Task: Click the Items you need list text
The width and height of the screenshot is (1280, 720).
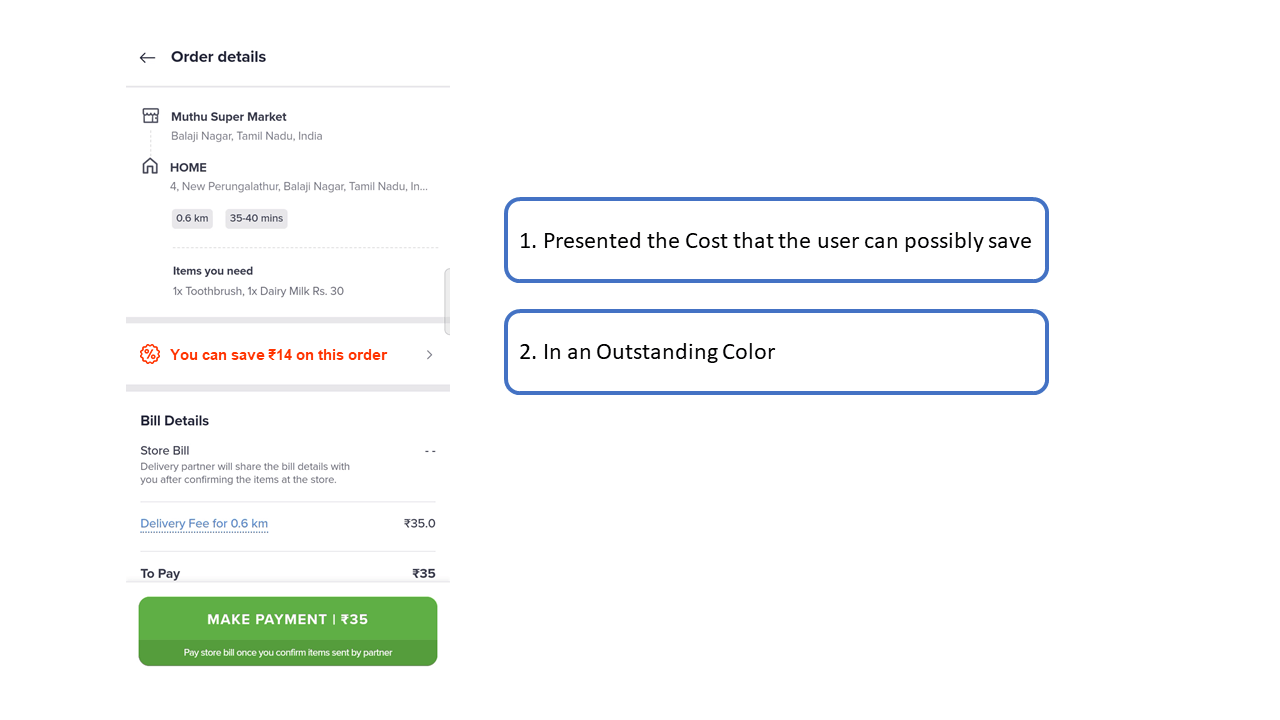Action: 258,291
